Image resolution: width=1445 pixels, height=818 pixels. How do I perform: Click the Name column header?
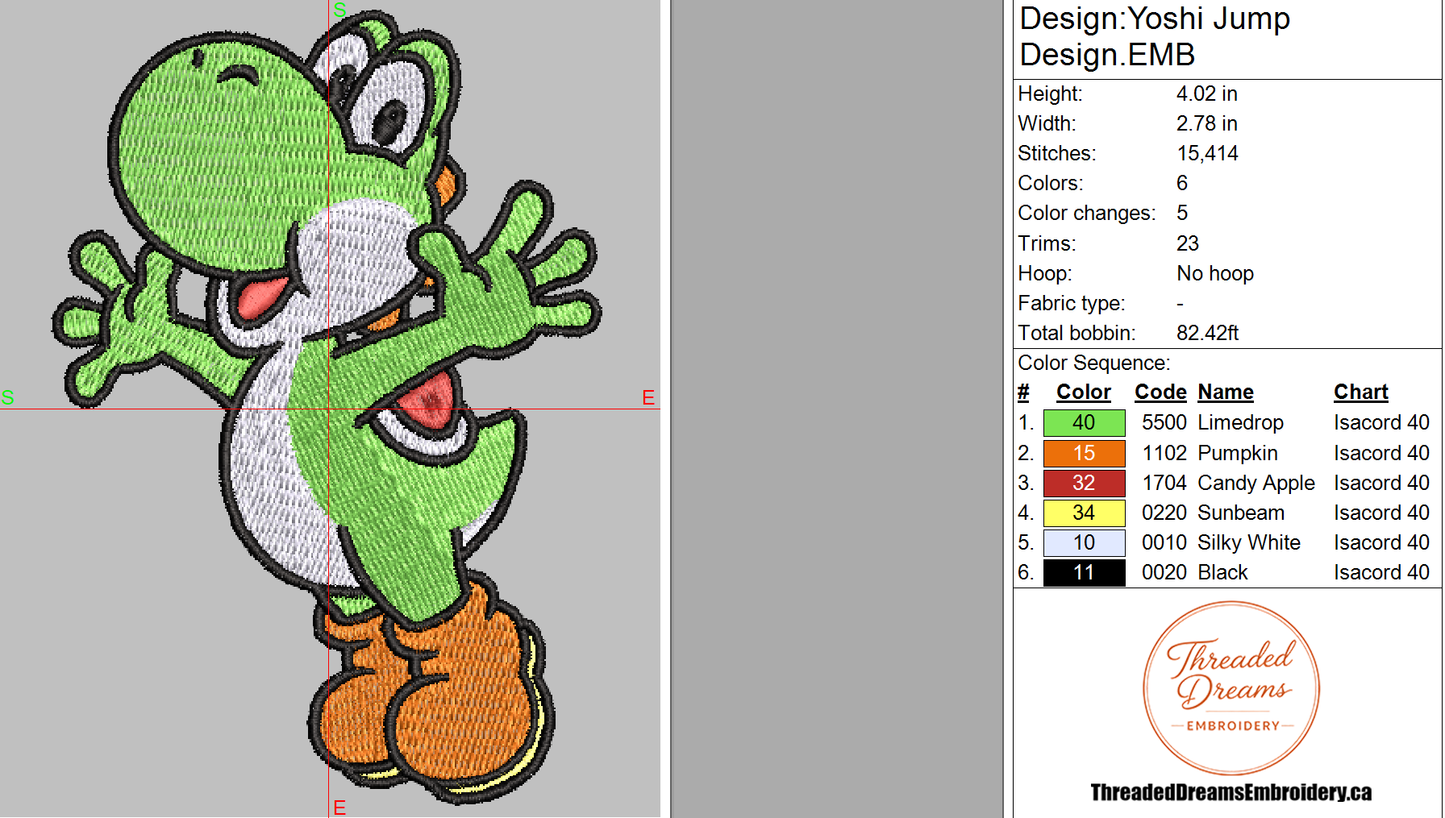pos(1225,393)
